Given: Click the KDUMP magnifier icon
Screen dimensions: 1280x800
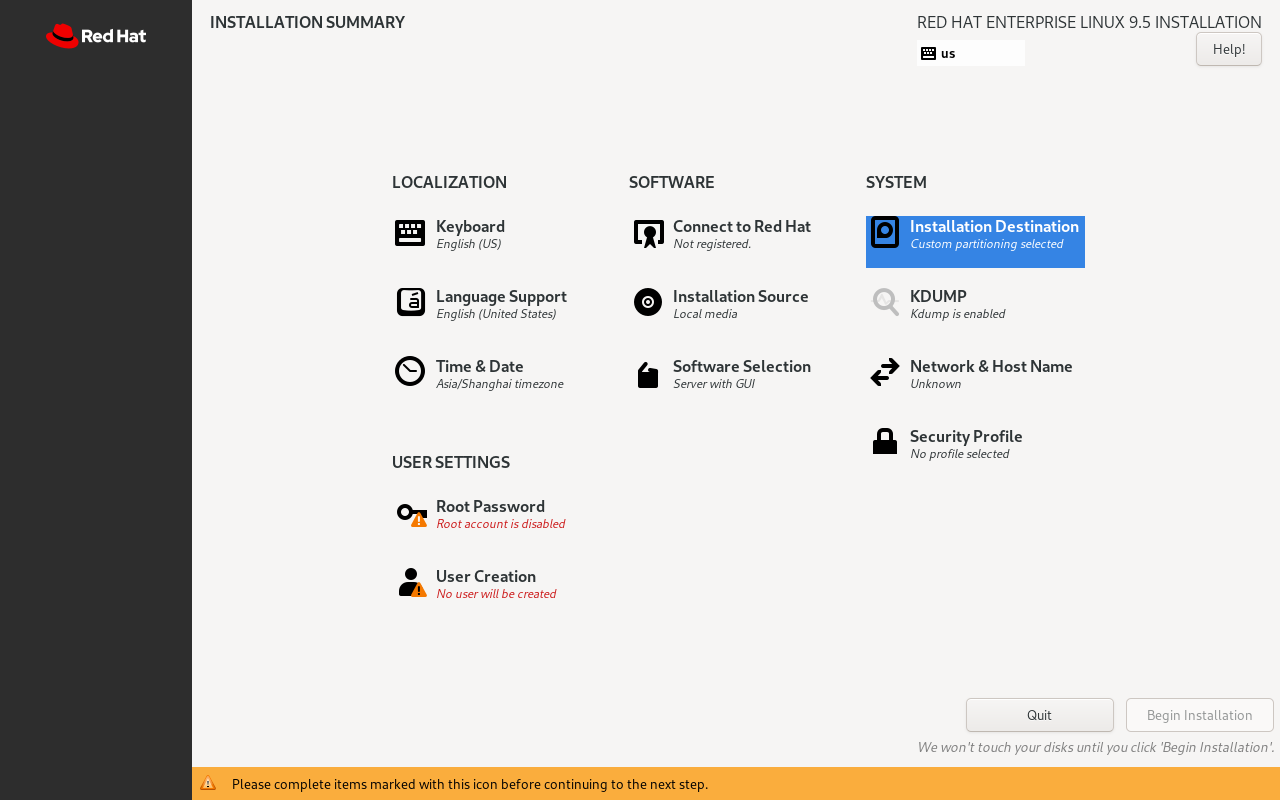Looking at the screenshot, I should click(885, 302).
